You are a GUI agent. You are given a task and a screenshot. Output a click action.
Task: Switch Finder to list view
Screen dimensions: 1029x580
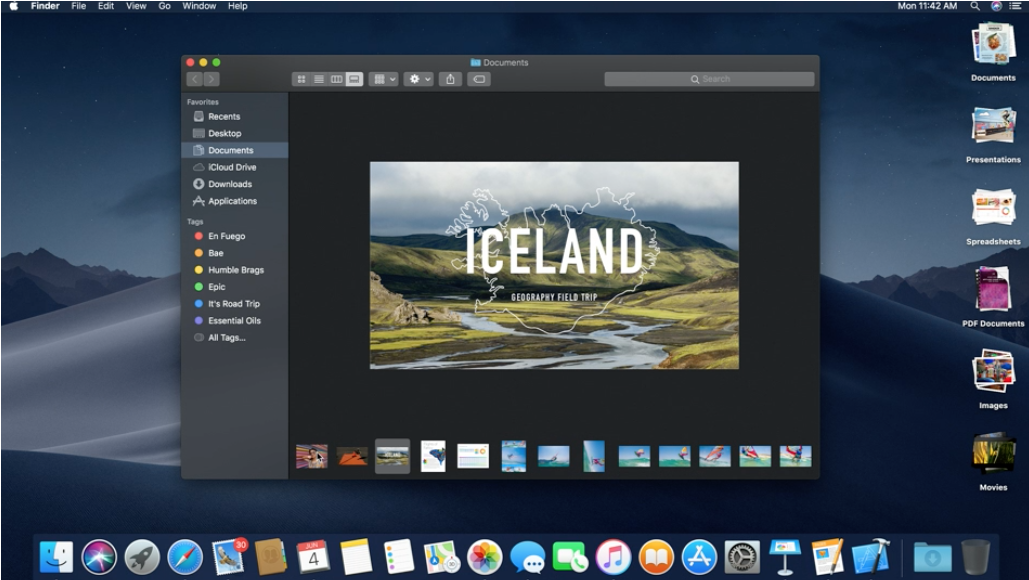[x=319, y=79]
